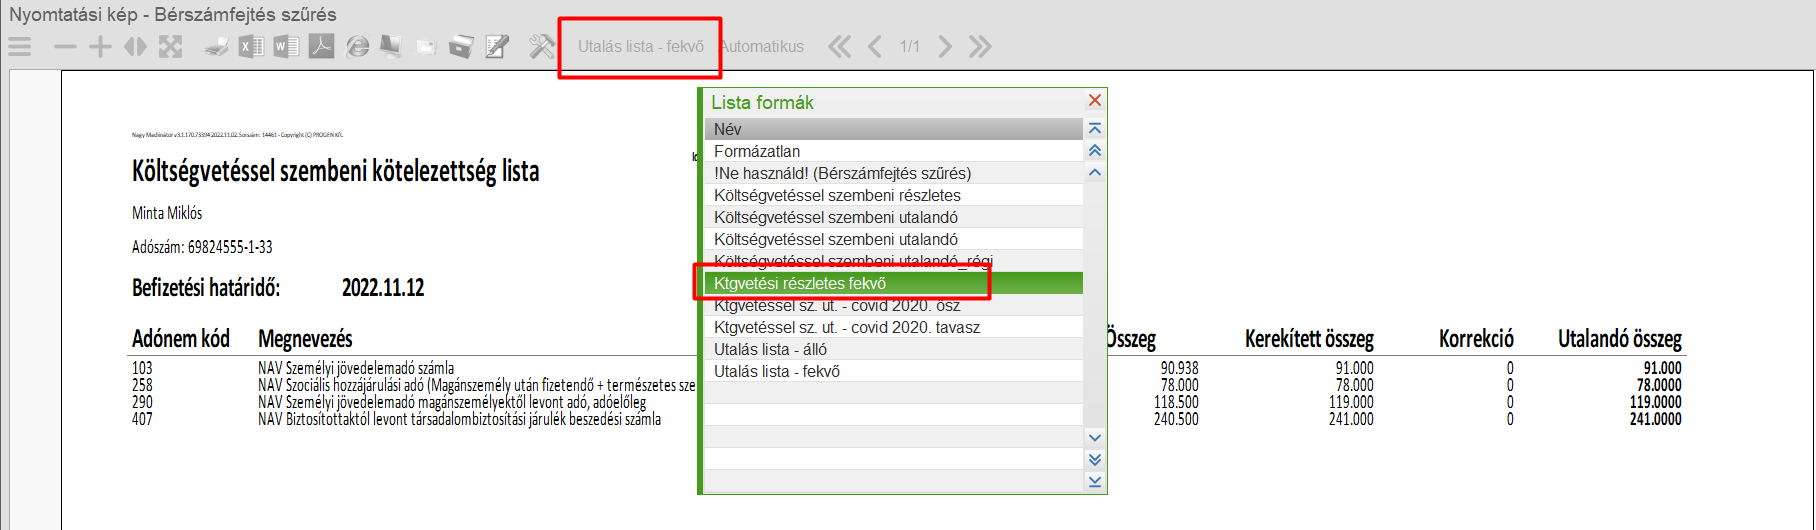Click the amount 90.938
1816x530 pixels.
point(1179,368)
